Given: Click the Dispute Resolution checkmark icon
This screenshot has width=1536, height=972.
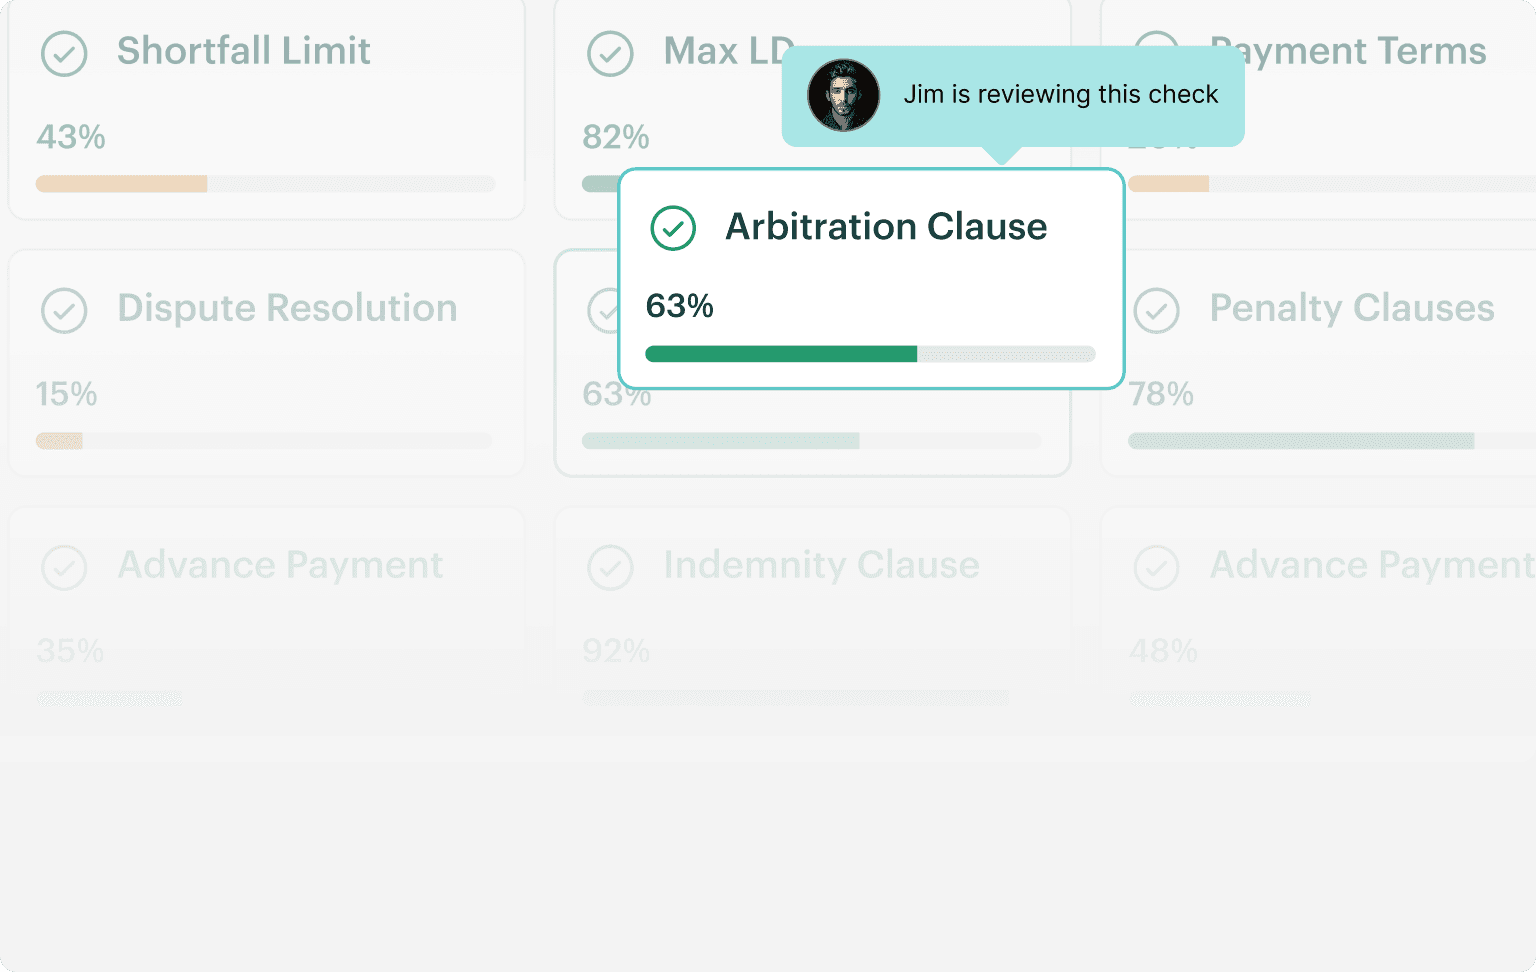Looking at the screenshot, I should [64, 310].
